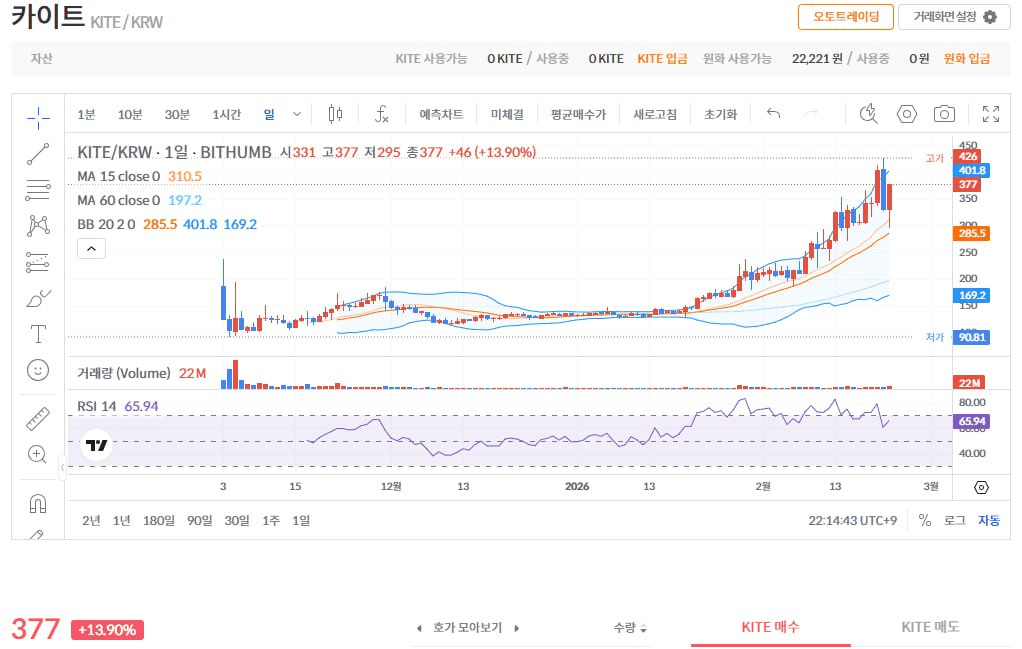Open the indicators fx menu
Image resolution: width=1022 pixels, height=649 pixels.
[381, 114]
